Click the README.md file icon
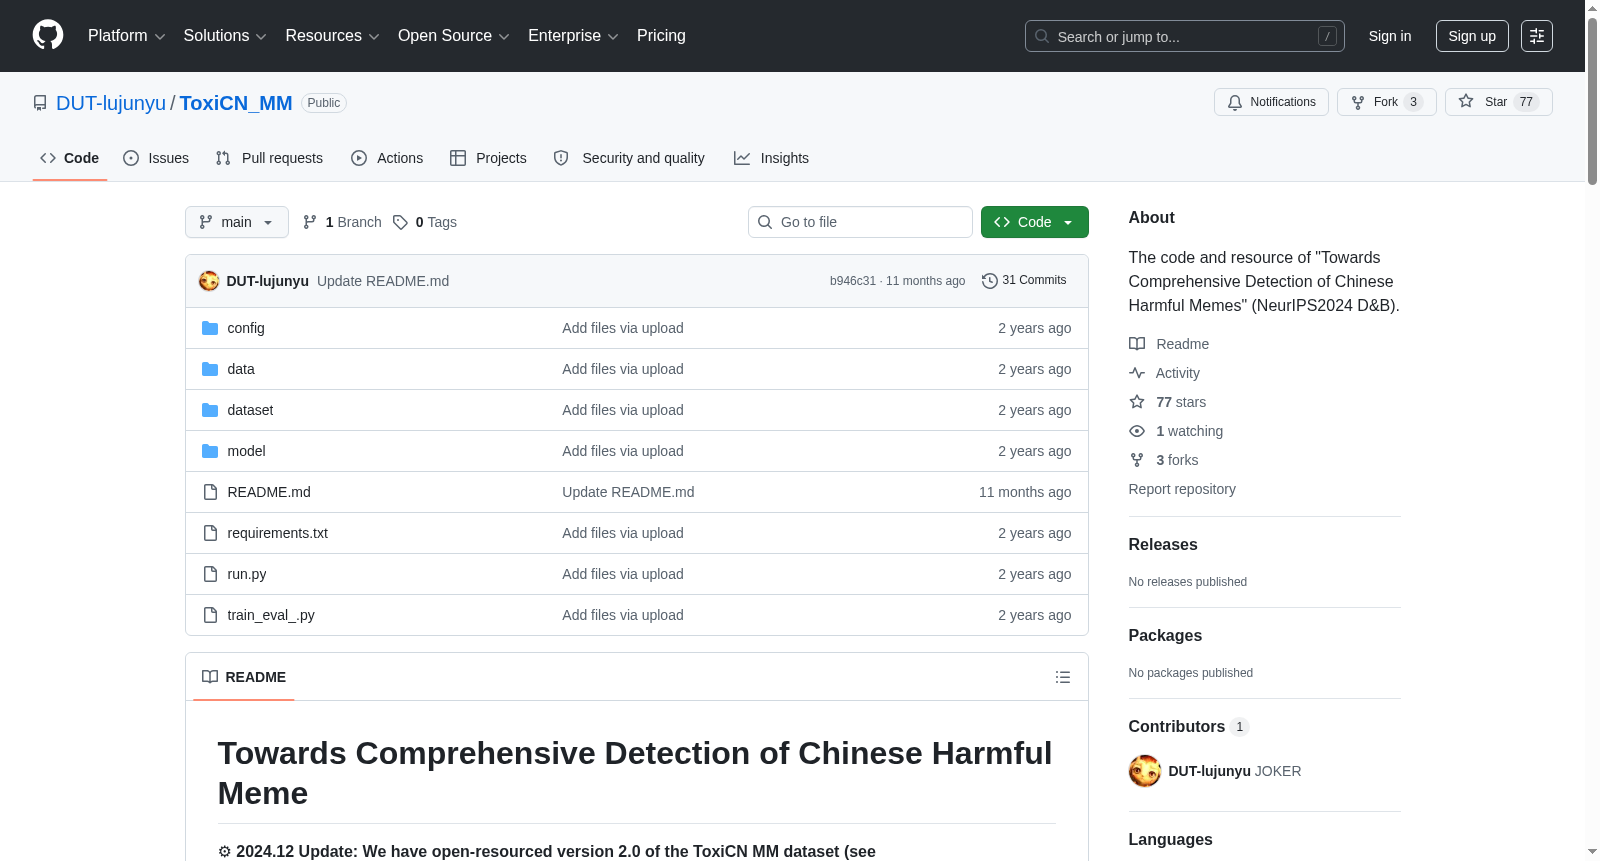1600x861 pixels. click(x=210, y=492)
